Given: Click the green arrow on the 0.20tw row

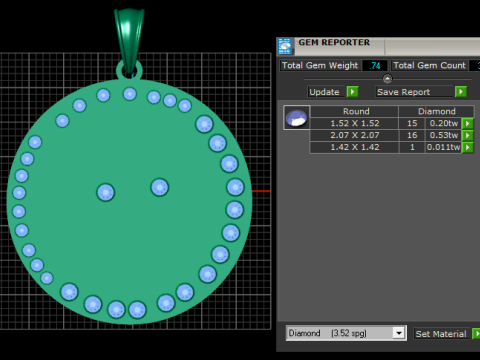Looking at the screenshot, I should [x=468, y=123].
